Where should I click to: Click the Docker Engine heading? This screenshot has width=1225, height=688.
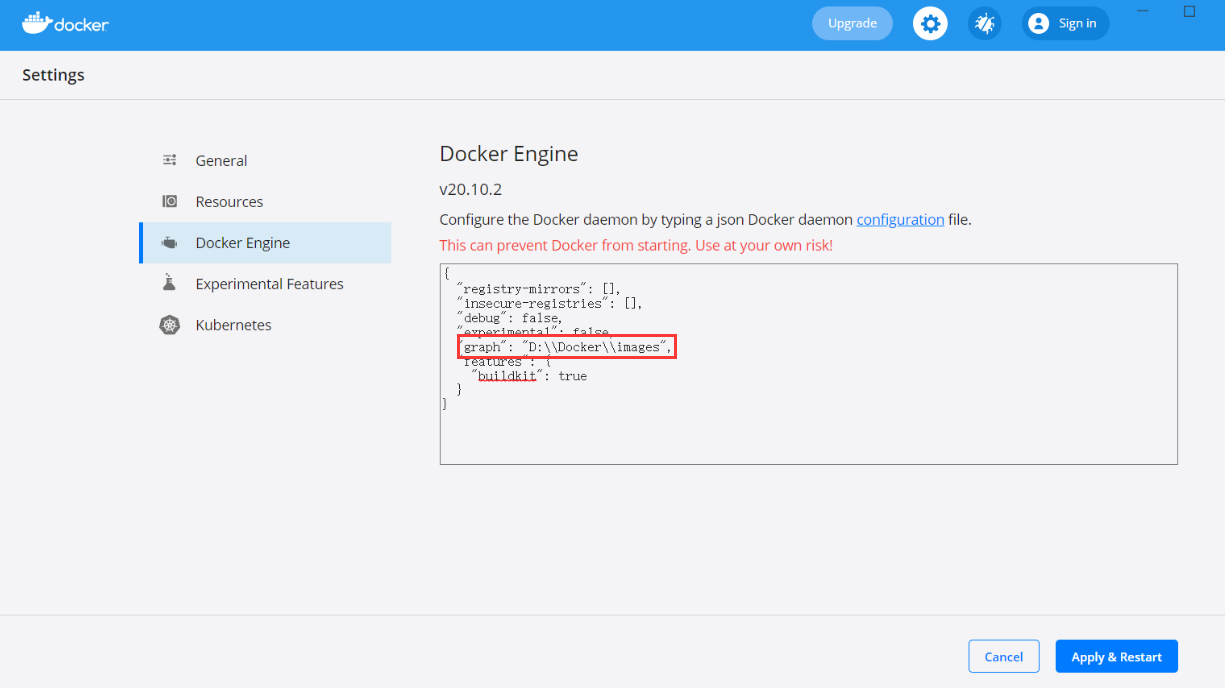tap(509, 154)
